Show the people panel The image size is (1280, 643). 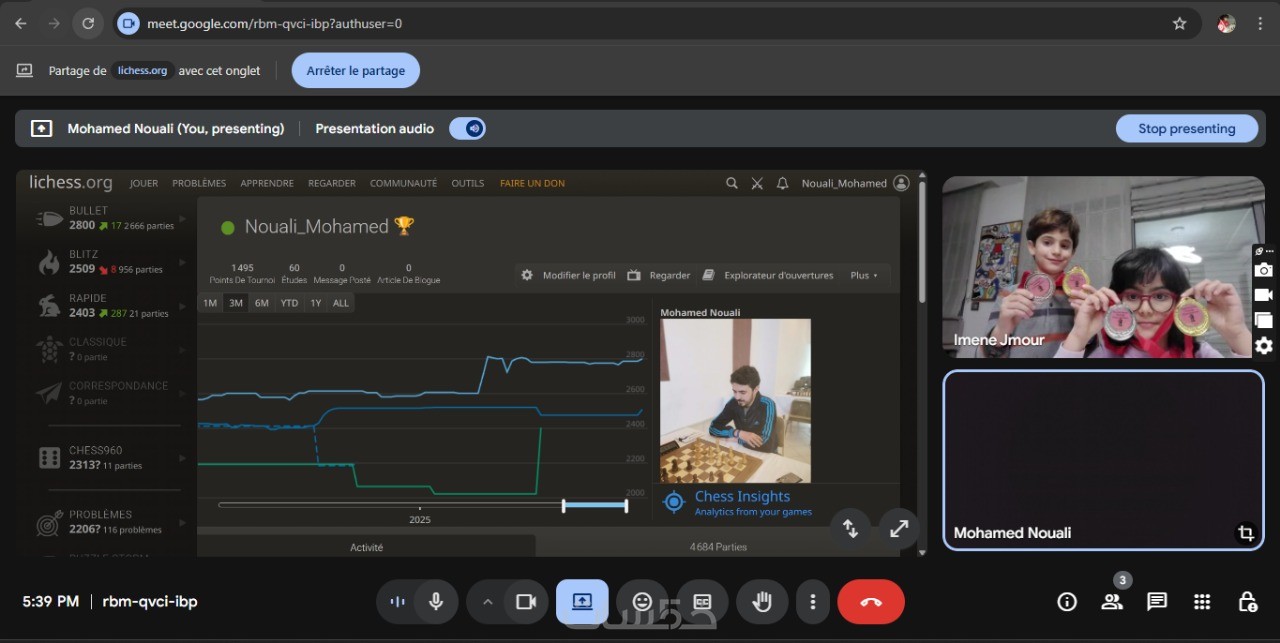[1112, 602]
